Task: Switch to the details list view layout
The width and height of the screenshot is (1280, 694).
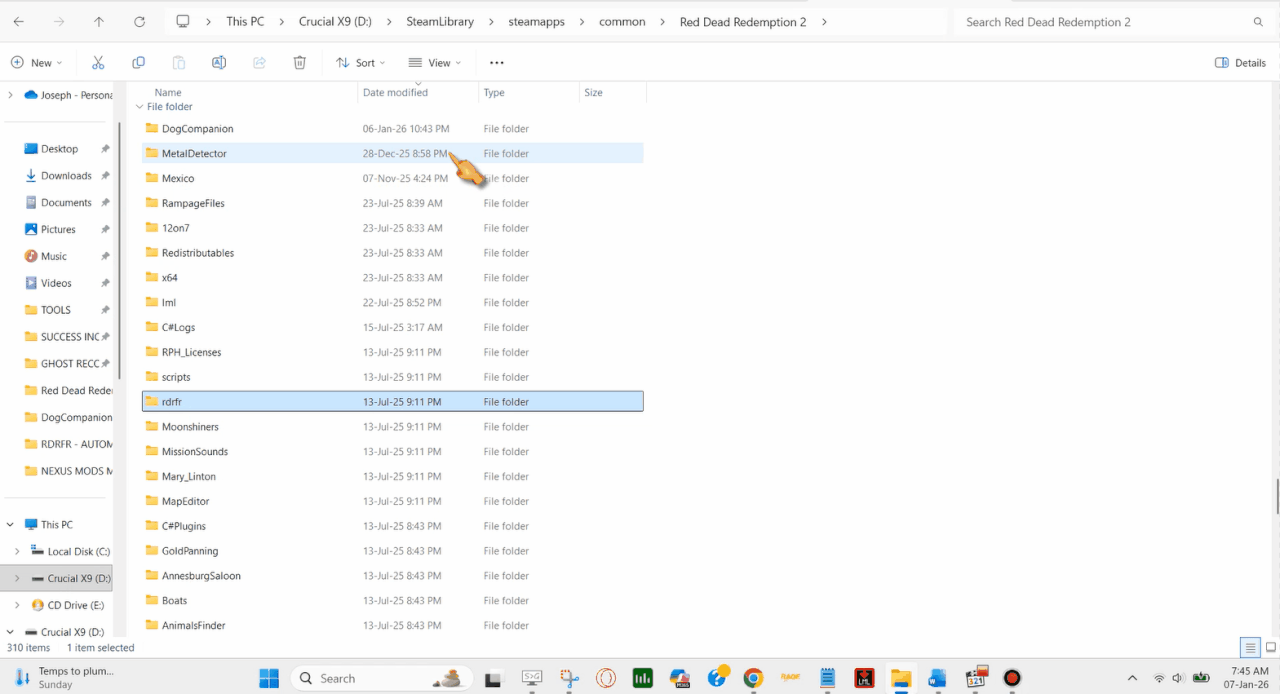Action: click(x=1250, y=647)
